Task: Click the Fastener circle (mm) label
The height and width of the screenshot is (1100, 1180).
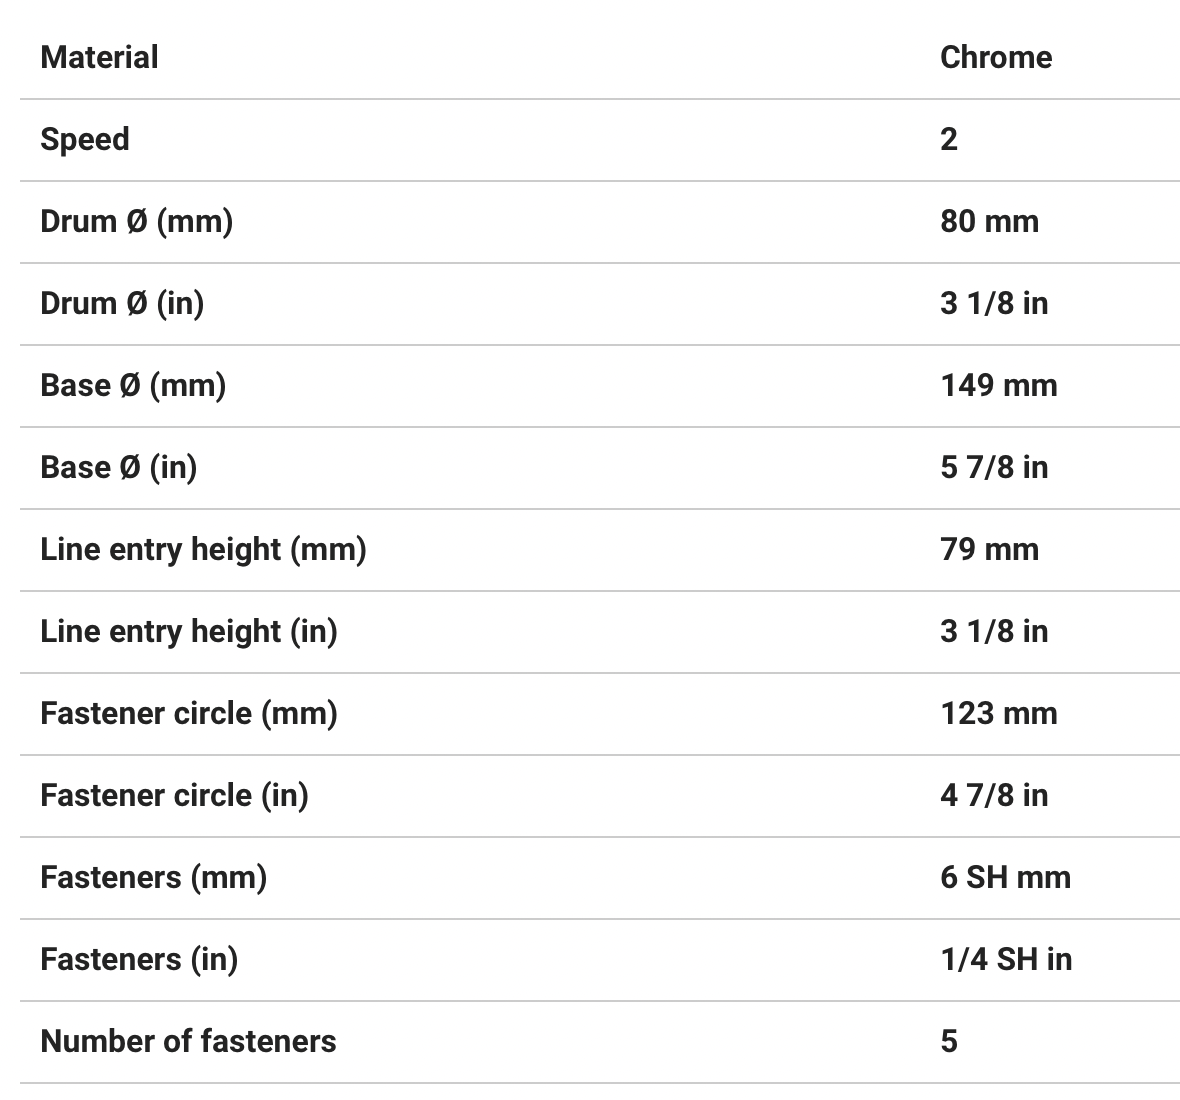Action: tap(189, 713)
